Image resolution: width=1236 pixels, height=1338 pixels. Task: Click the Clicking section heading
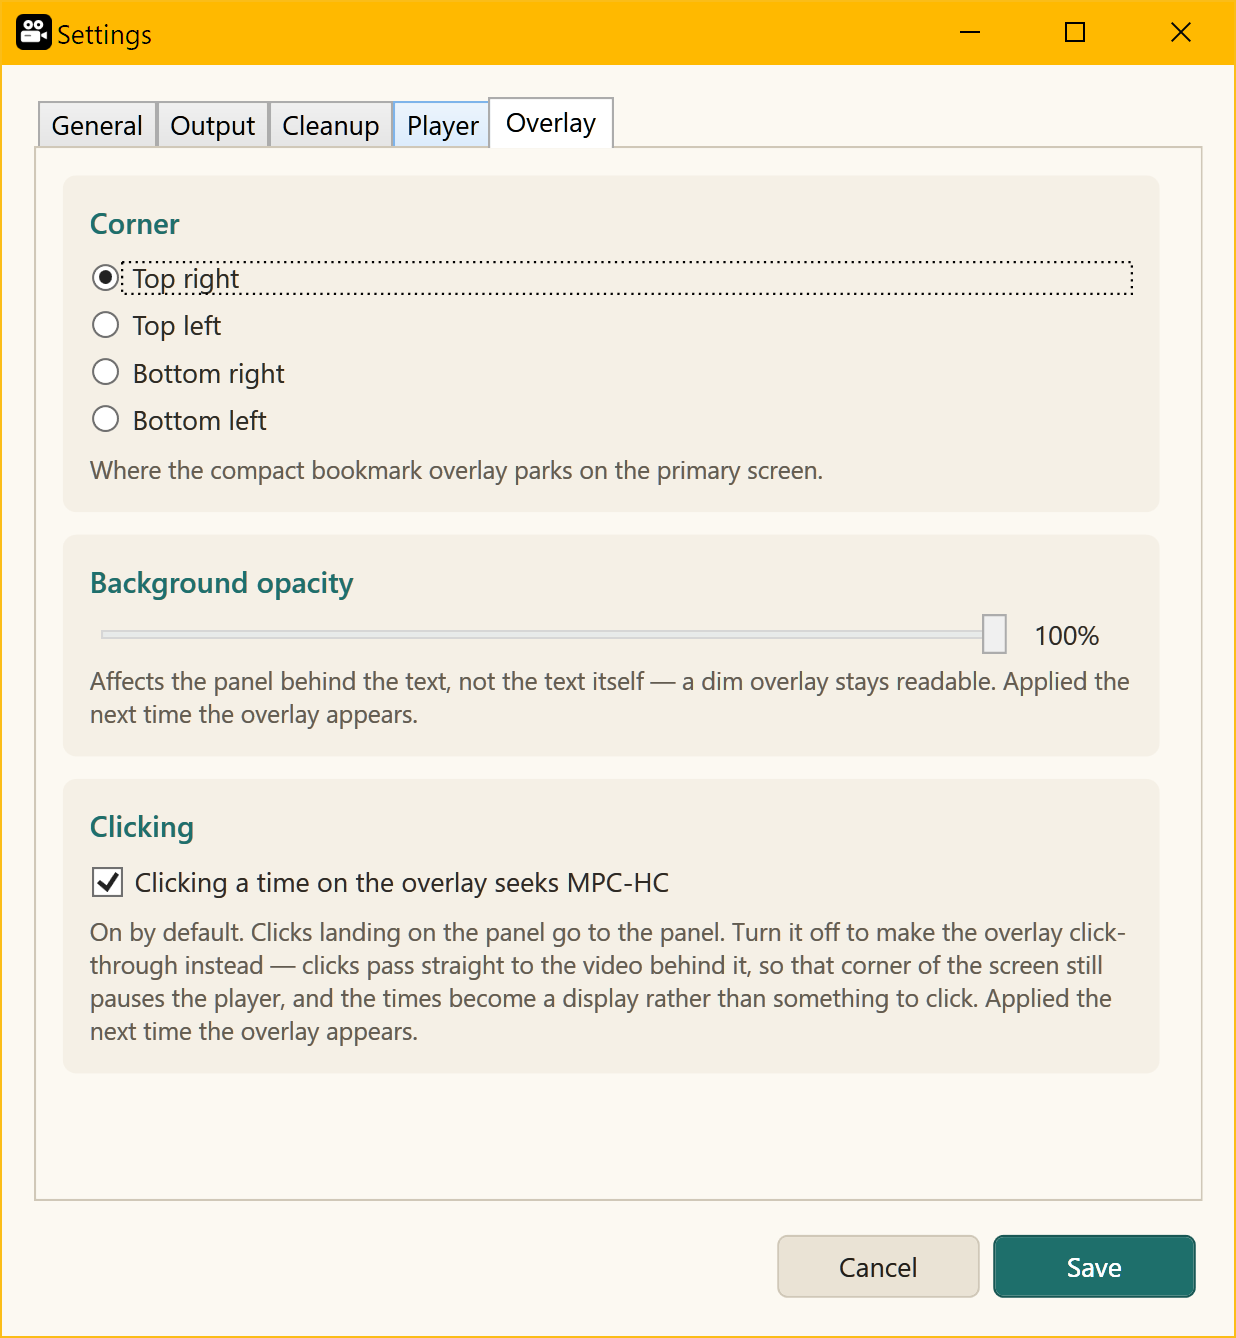point(142,827)
